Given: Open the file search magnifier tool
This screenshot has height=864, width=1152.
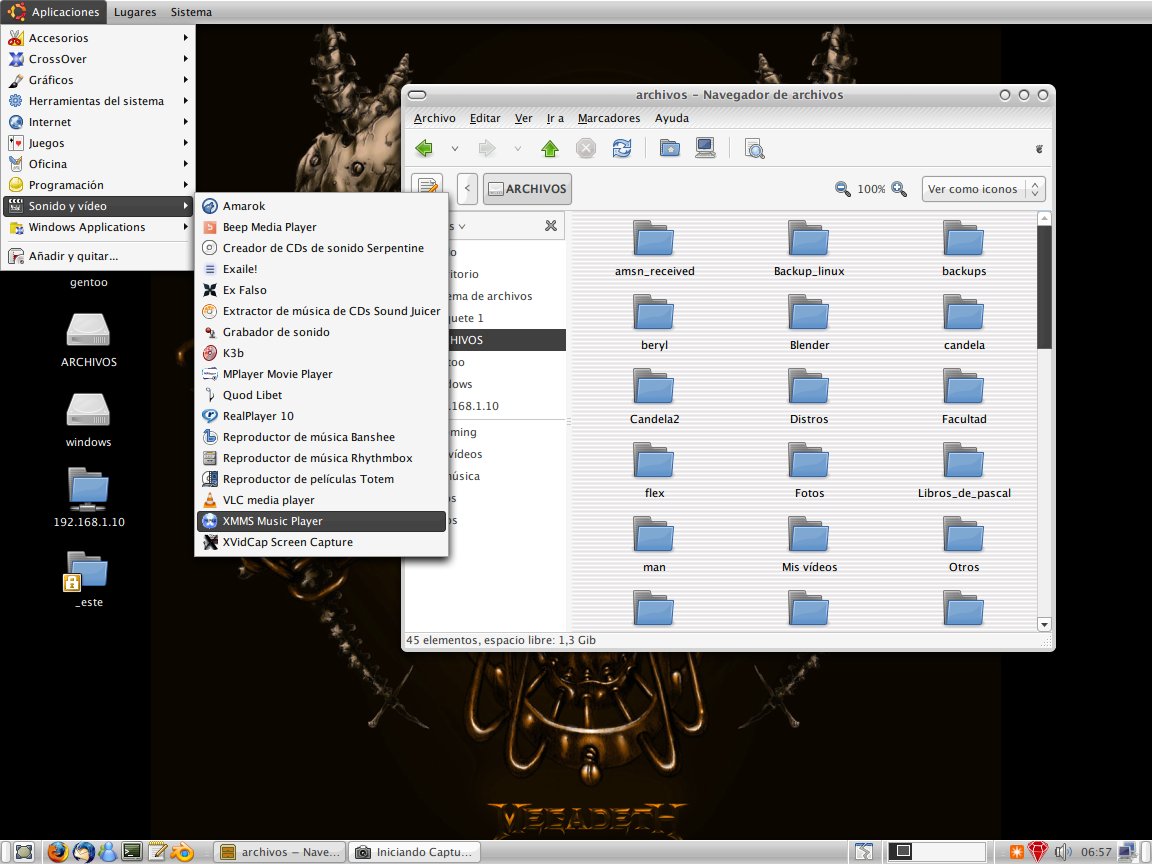Looking at the screenshot, I should (754, 149).
